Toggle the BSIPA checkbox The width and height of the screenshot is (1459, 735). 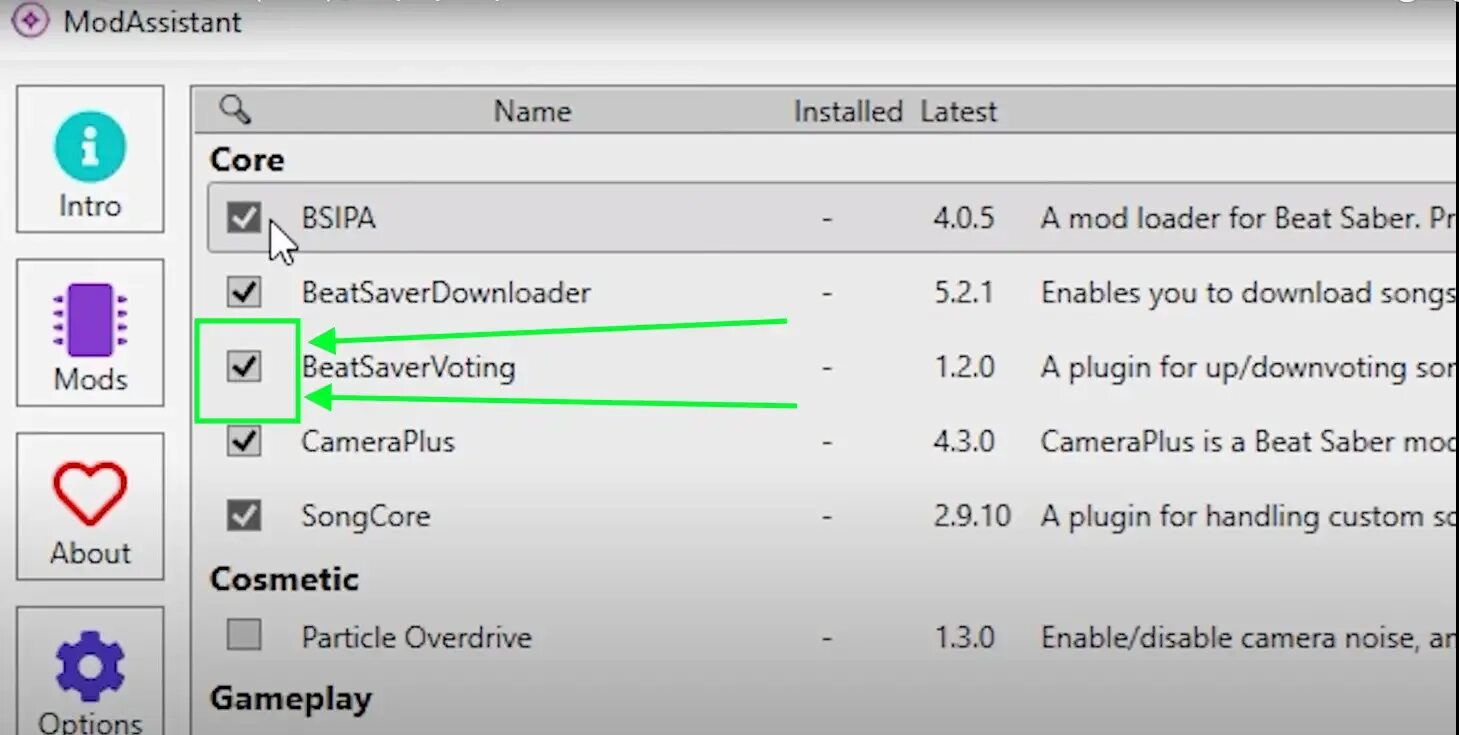pyautogui.click(x=244, y=217)
